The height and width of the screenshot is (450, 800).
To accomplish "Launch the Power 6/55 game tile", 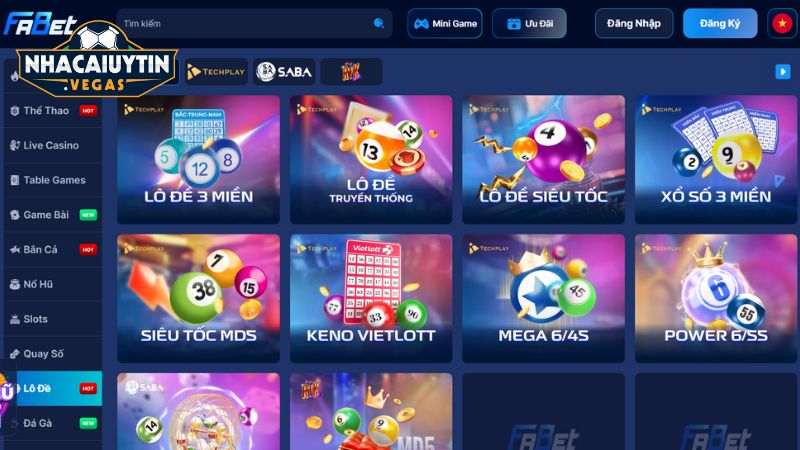I will coord(716,298).
